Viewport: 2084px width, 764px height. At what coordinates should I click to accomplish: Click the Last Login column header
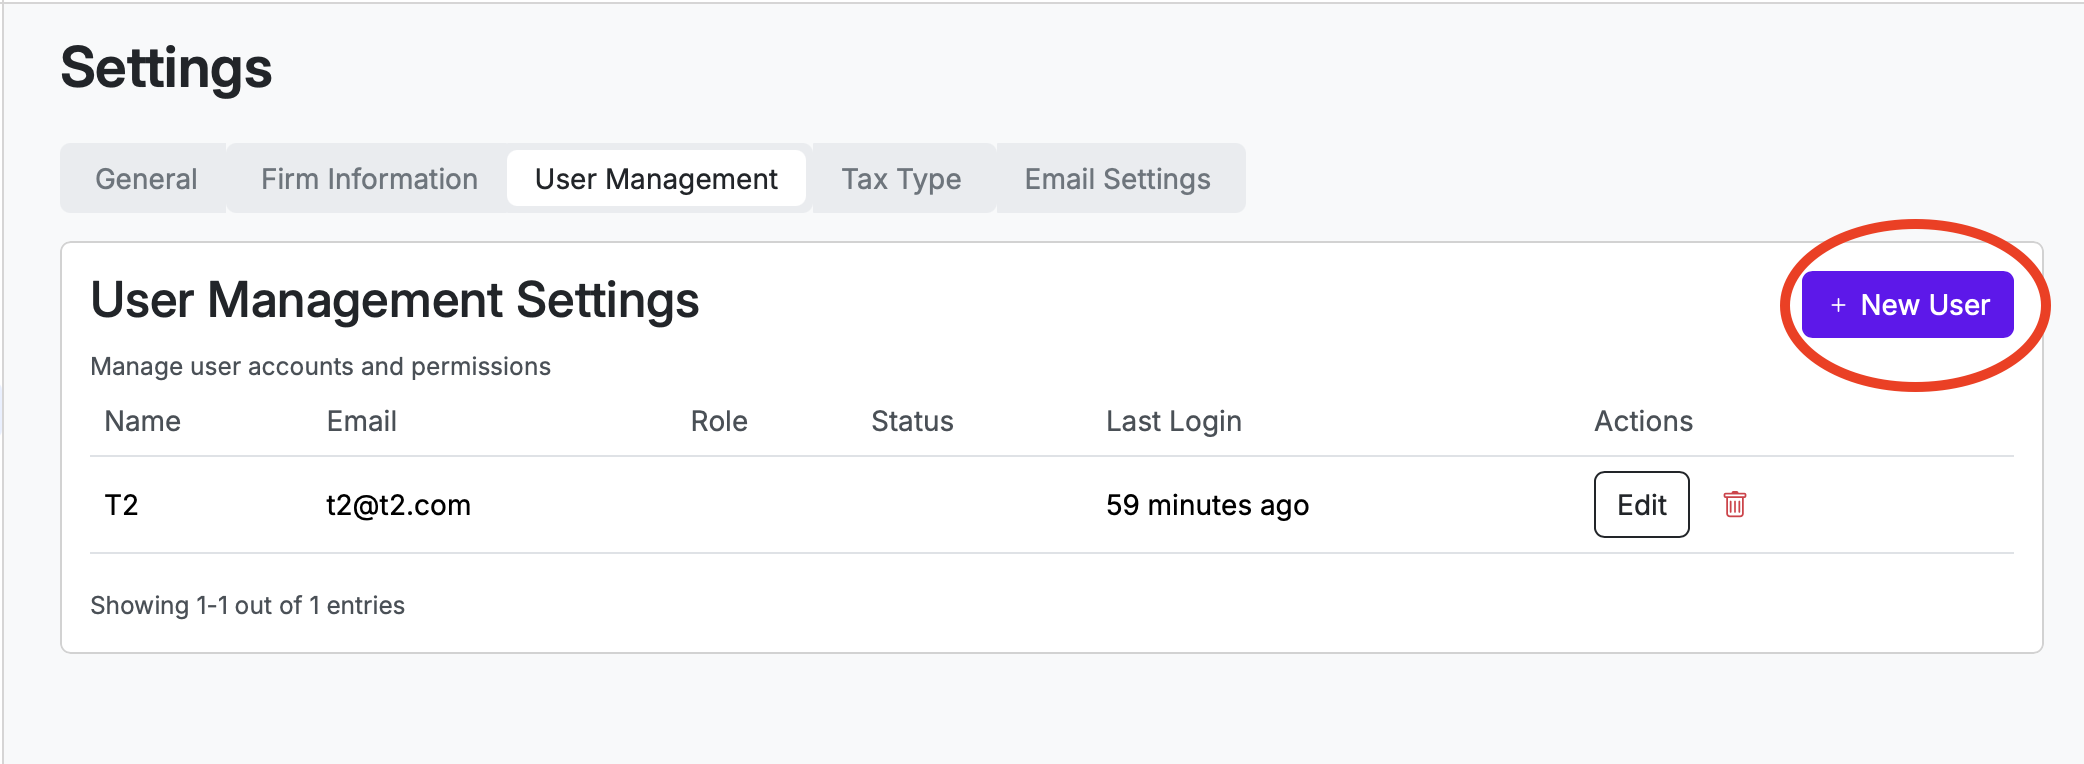point(1173,421)
